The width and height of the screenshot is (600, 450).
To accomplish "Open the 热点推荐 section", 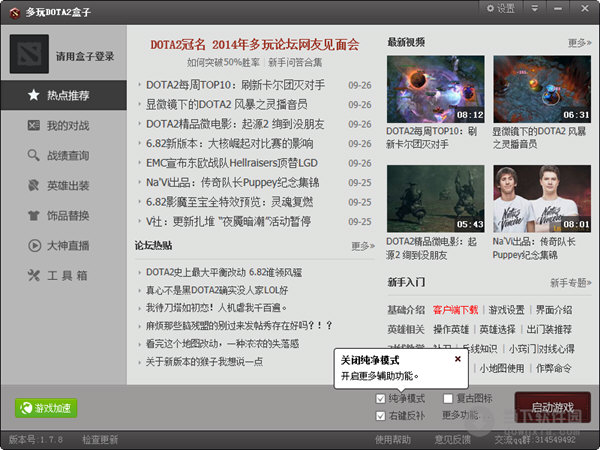I will pyautogui.click(x=64, y=95).
